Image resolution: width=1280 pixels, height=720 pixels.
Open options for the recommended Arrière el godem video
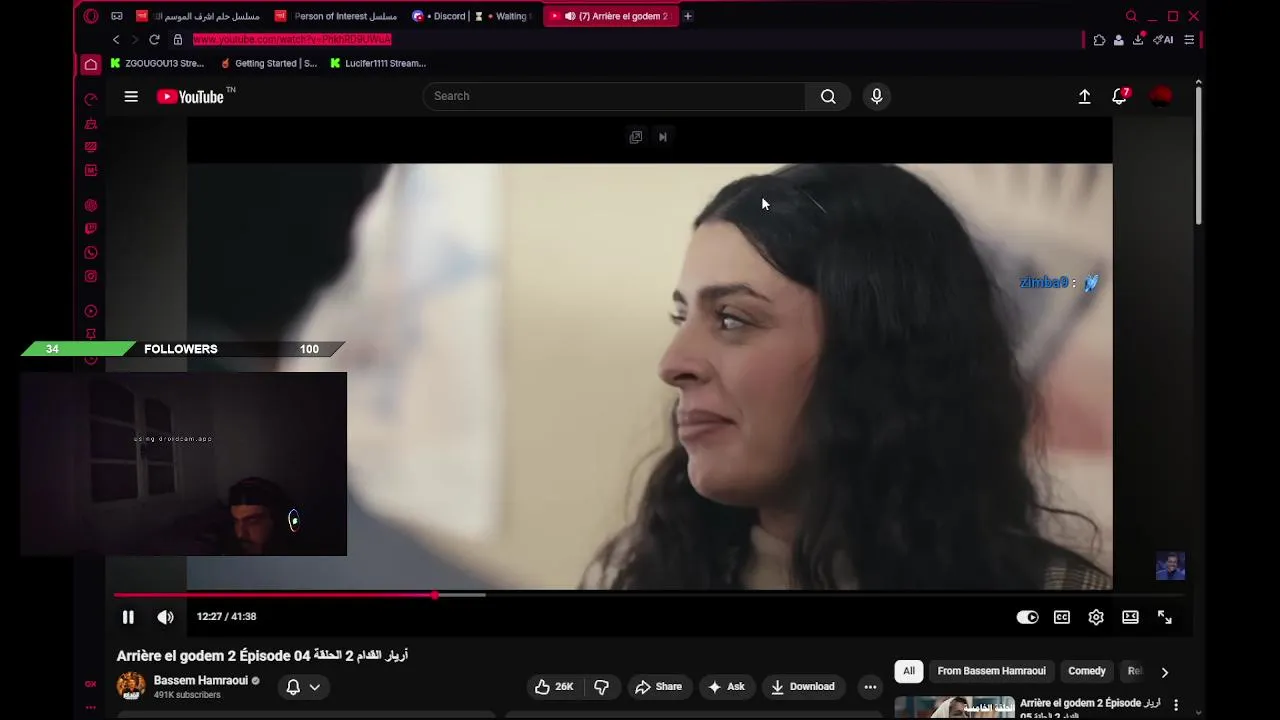click(1176, 704)
